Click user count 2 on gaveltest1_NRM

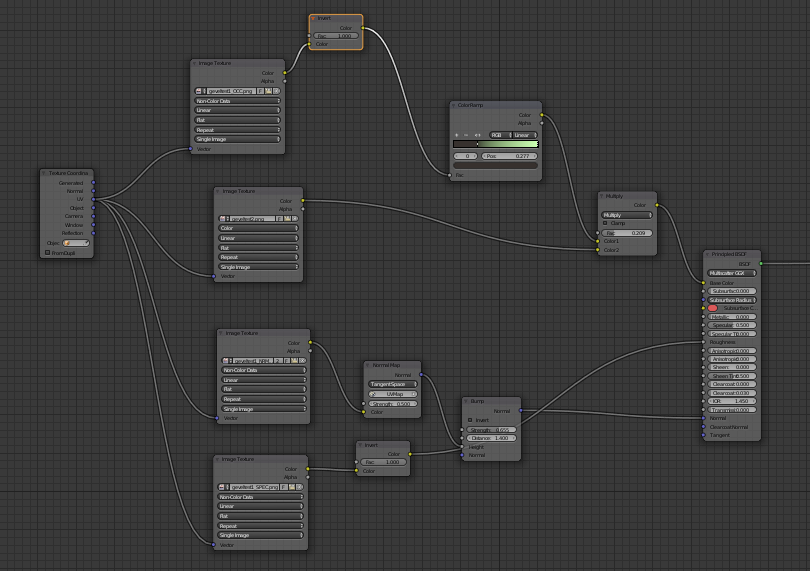pos(278,361)
